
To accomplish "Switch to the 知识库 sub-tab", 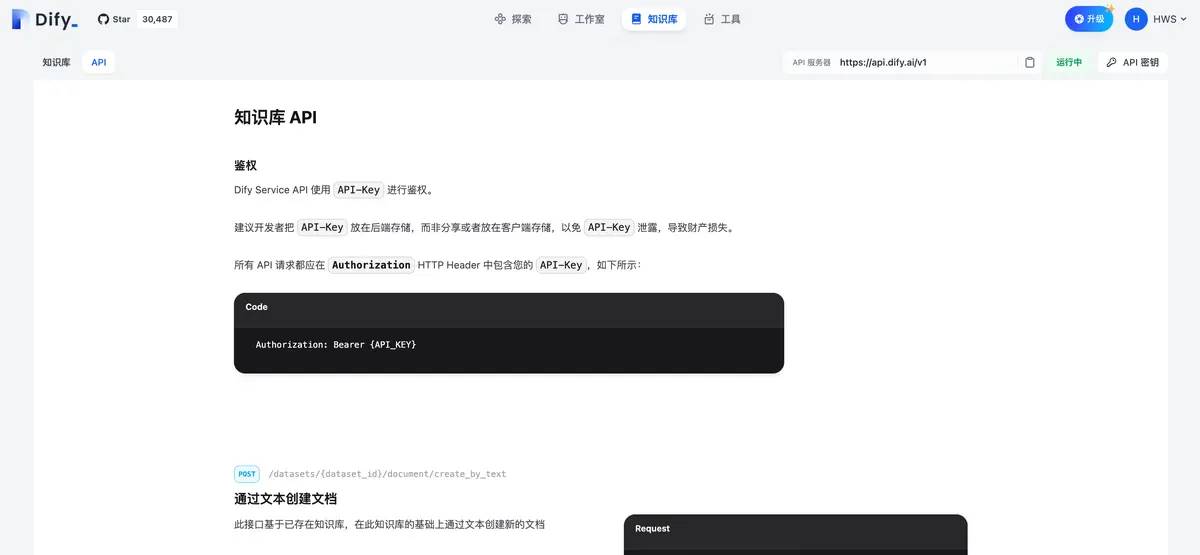I will point(56,62).
